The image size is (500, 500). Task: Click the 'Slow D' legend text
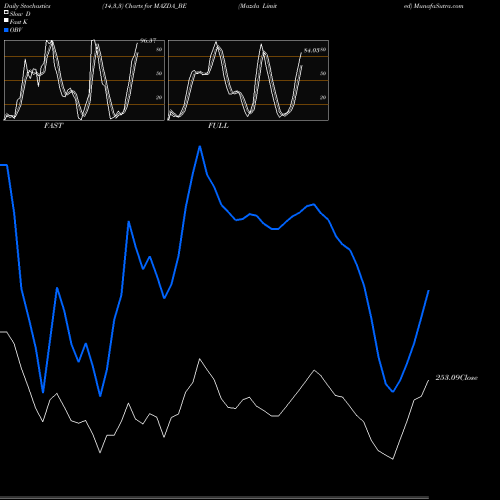click(x=20, y=14)
